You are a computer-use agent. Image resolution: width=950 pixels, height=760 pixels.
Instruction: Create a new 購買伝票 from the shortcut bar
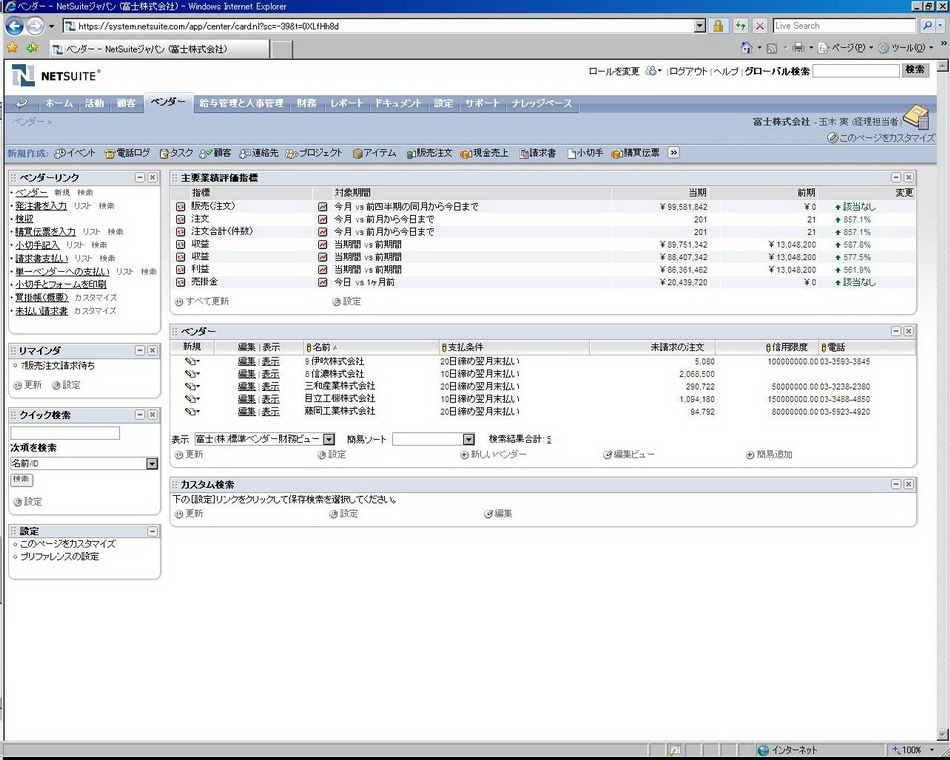tap(636, 153)
